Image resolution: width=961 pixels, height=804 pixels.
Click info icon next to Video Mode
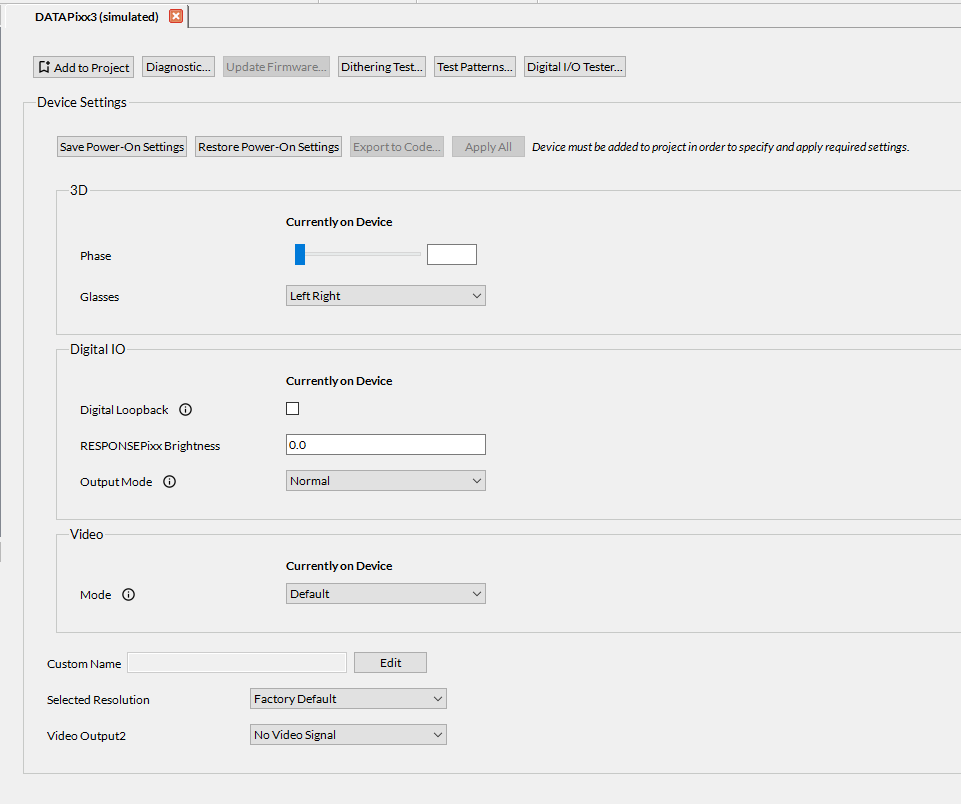(128, 595)
